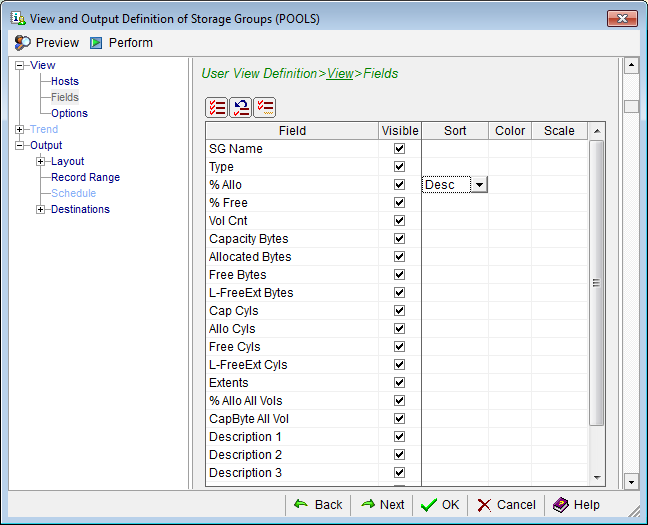The width and height of the screenshot is (648, 525).
Task: Expand the Destinations tree node
Action: tap(41, 209)
